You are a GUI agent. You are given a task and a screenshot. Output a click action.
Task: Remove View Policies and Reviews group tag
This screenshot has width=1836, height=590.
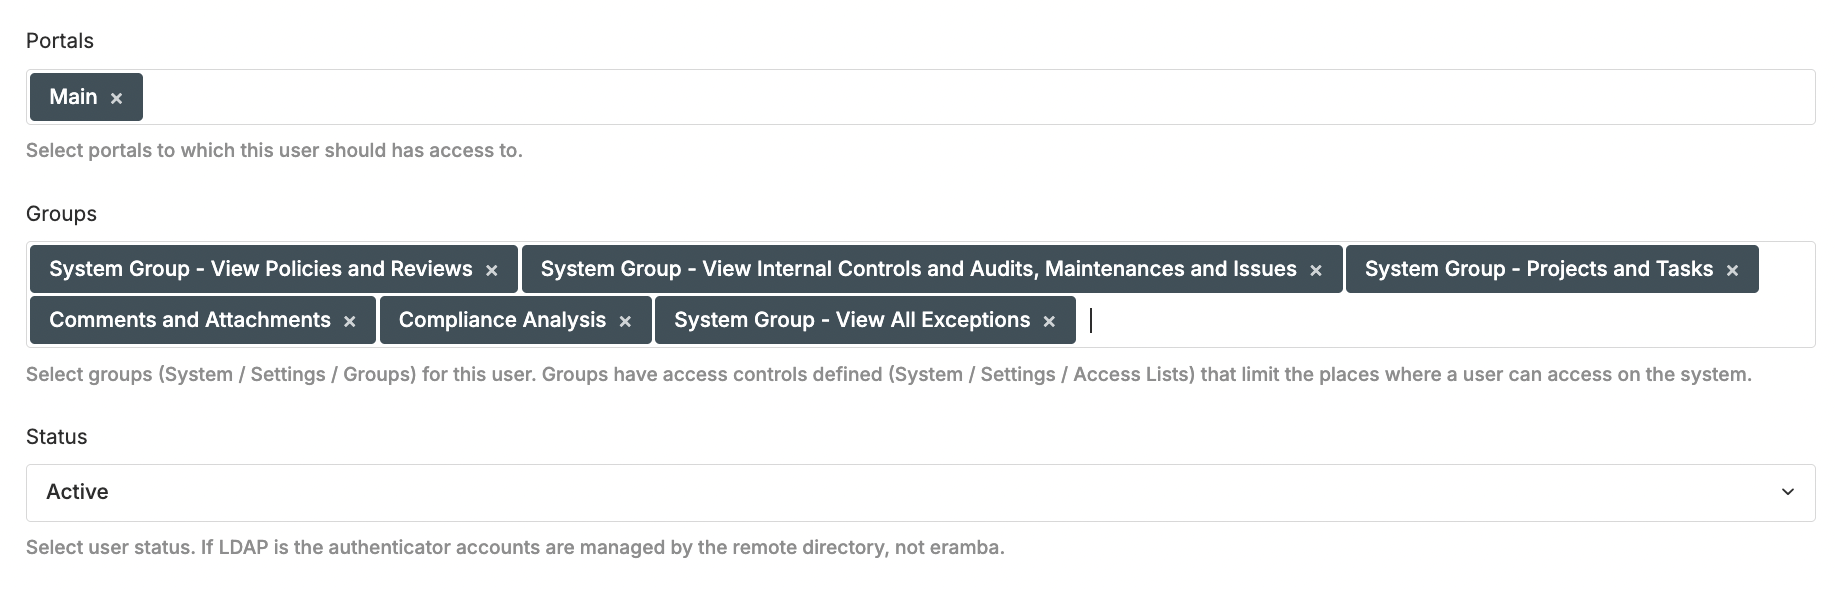coord(491,270)
